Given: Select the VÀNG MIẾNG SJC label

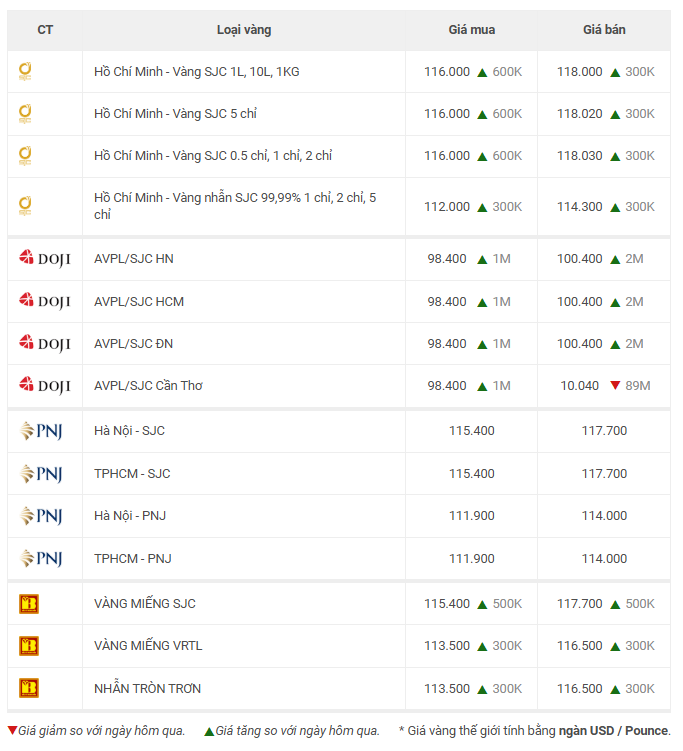Looking at the screenshot, I should point(145,603).
